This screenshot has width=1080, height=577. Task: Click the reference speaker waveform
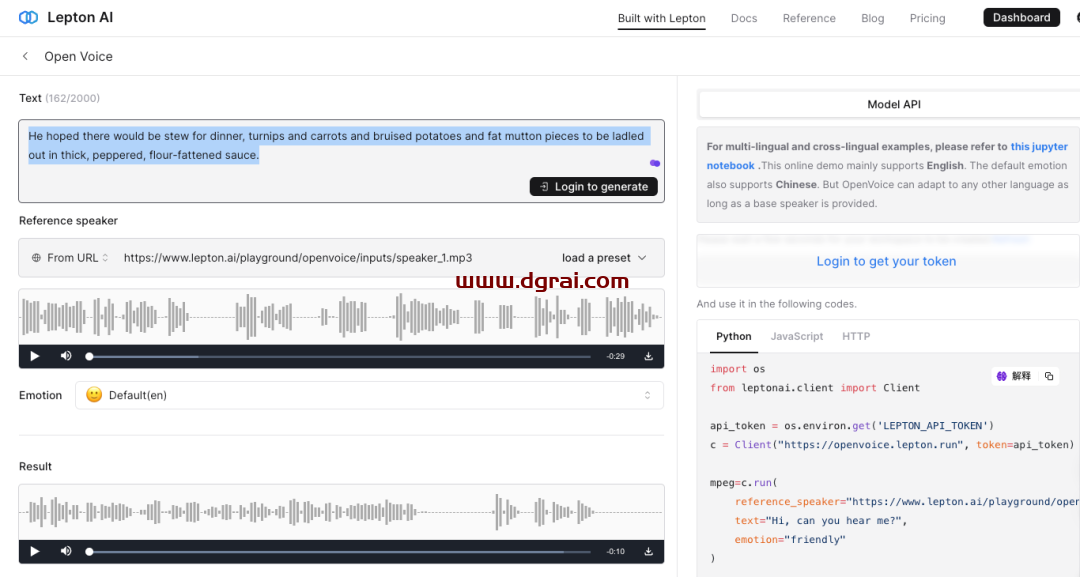(342, 317)
